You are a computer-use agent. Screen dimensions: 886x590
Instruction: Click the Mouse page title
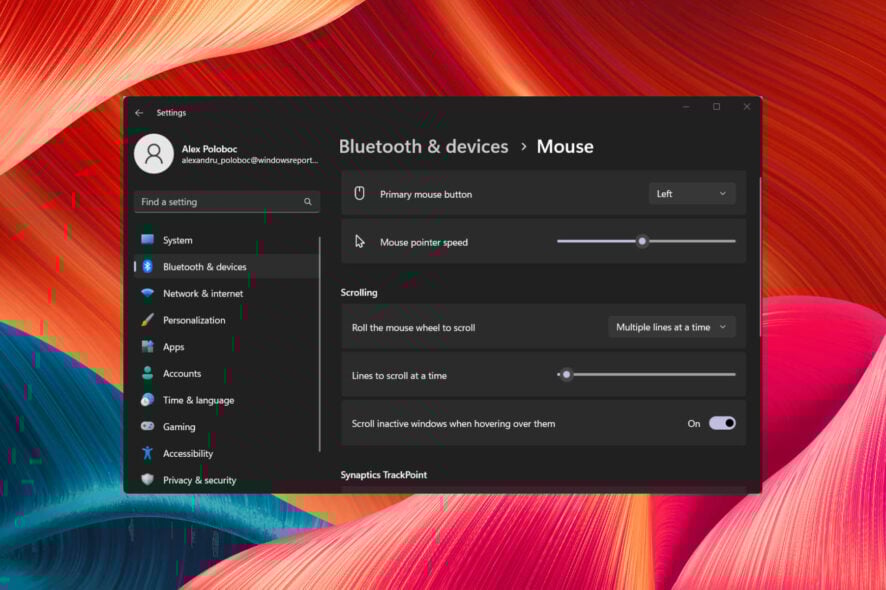point(565,147)
